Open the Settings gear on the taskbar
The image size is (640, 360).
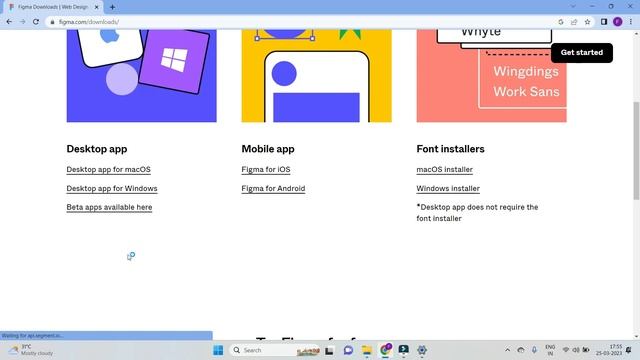pyautogui.click(x=422, y=350)
